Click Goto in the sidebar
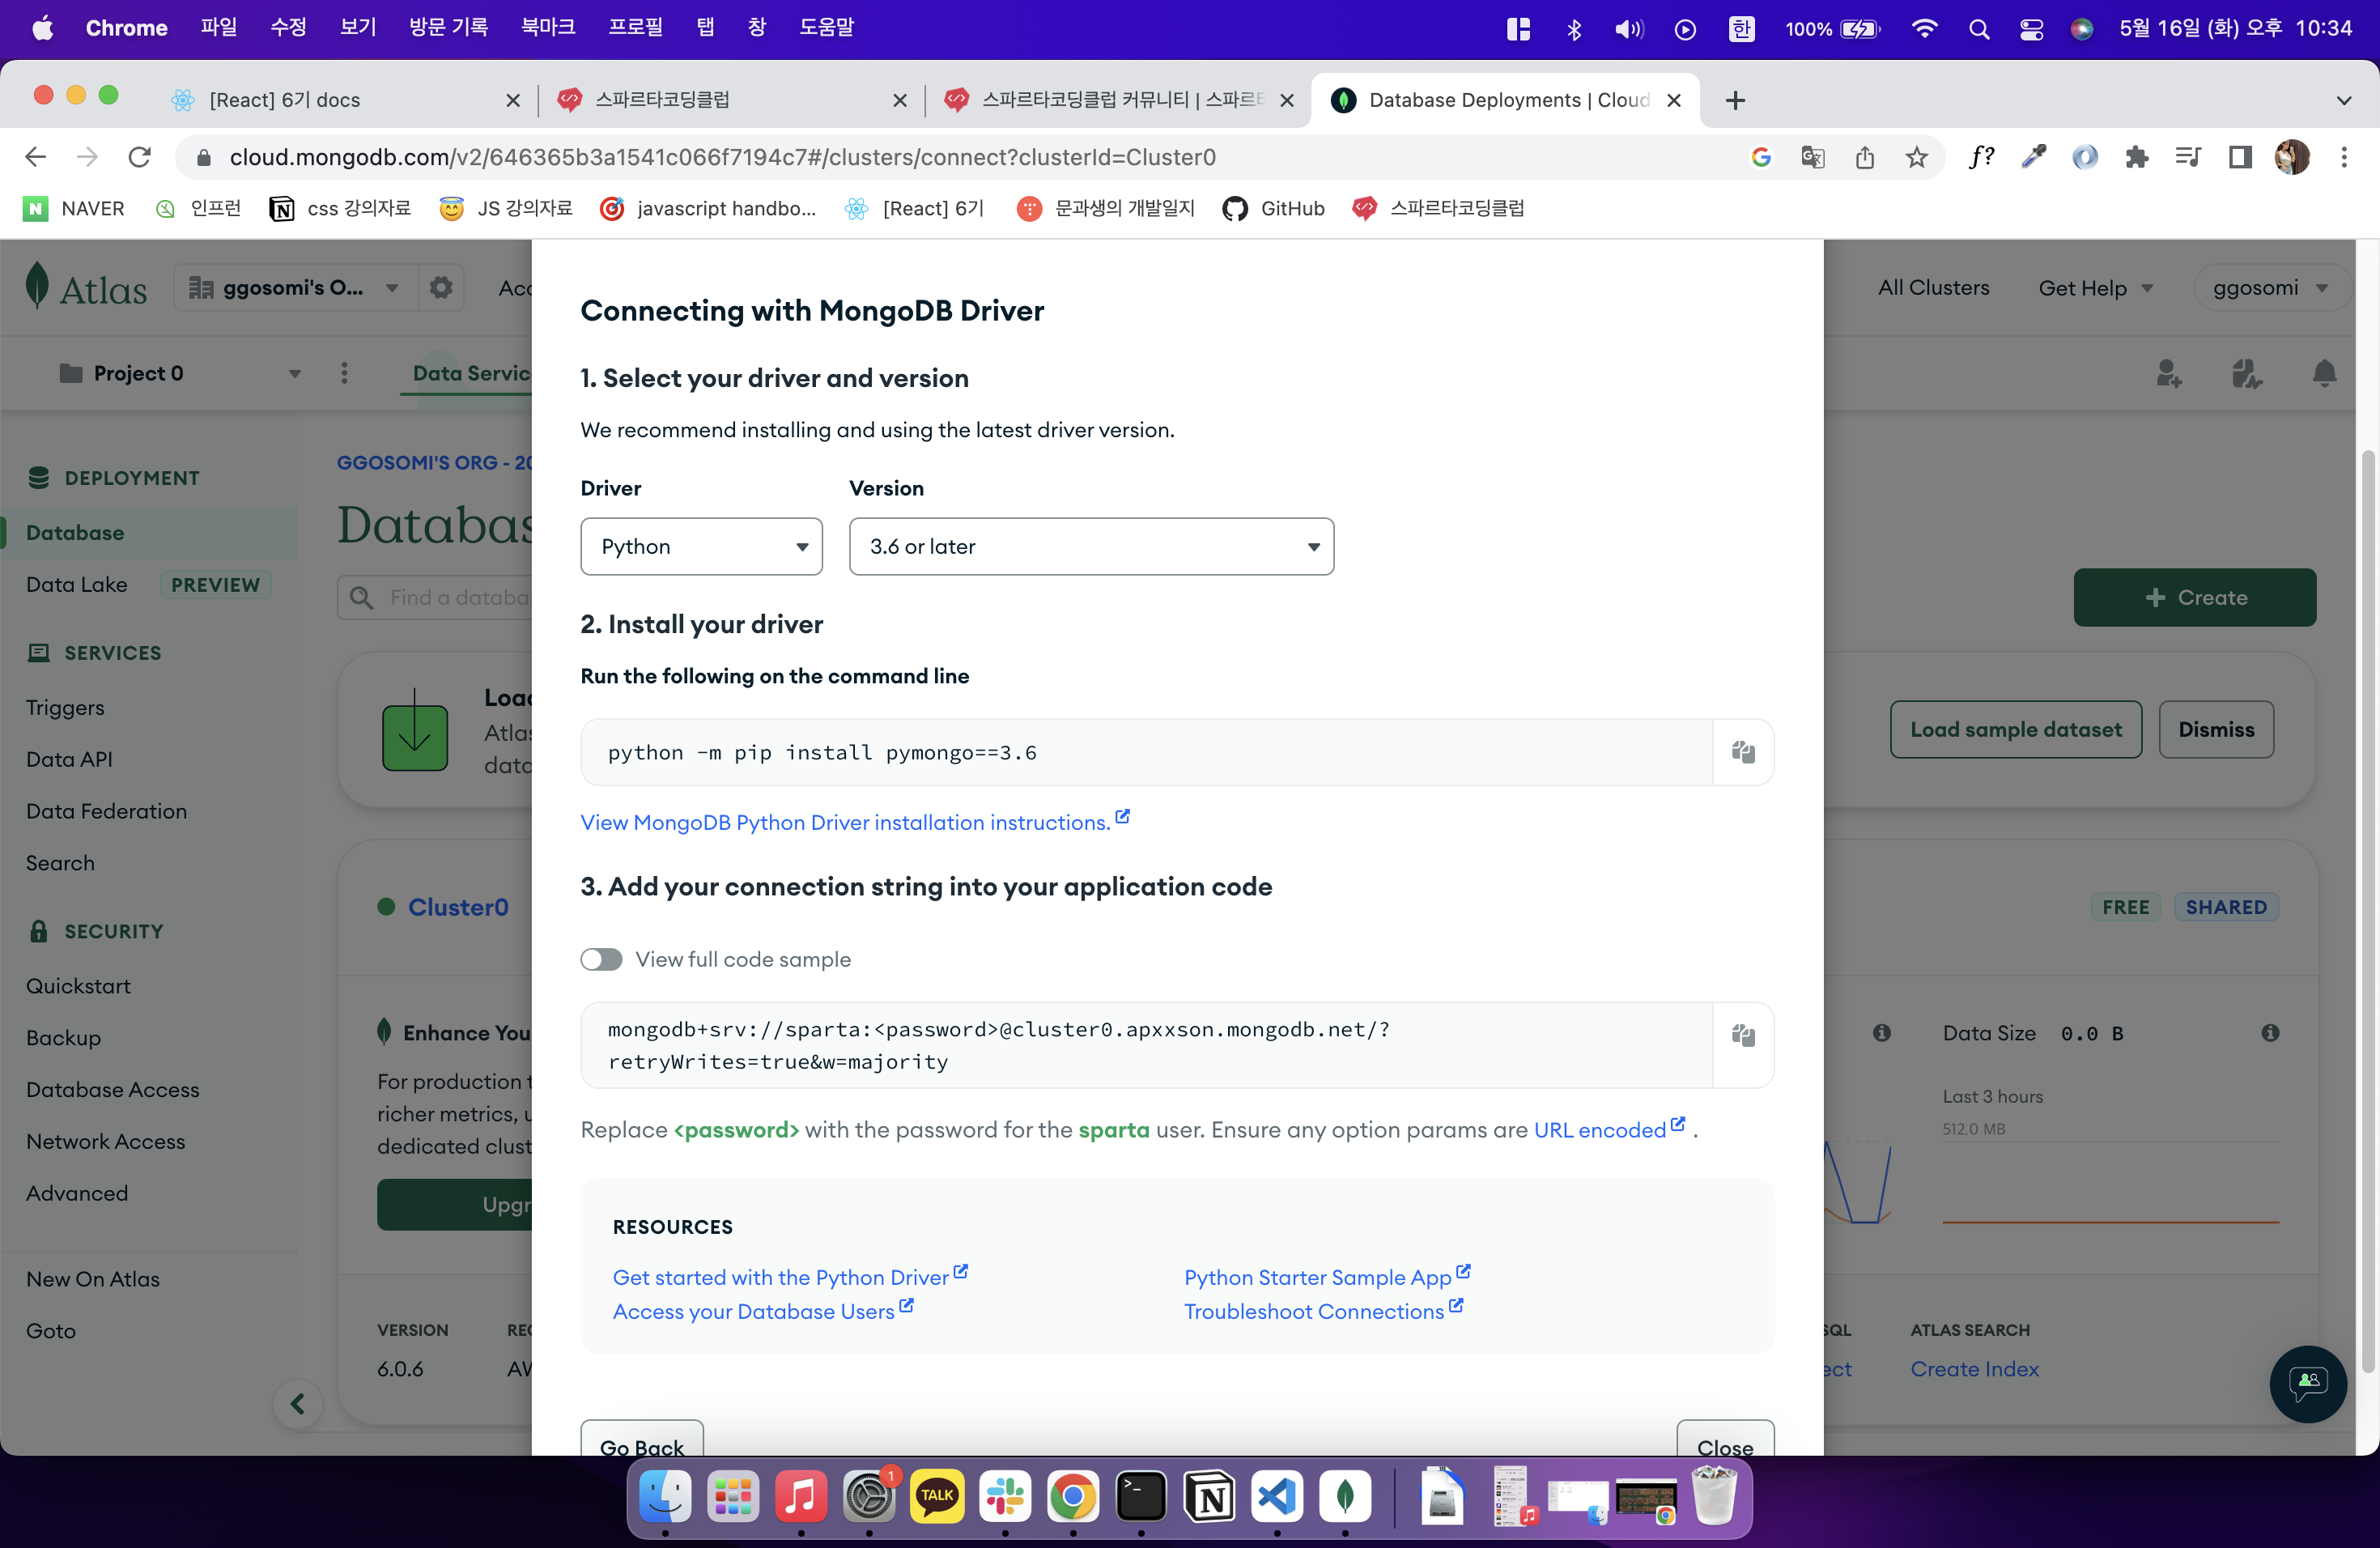This screenshot has height=1548, width=2380. tap(51, 1331)
